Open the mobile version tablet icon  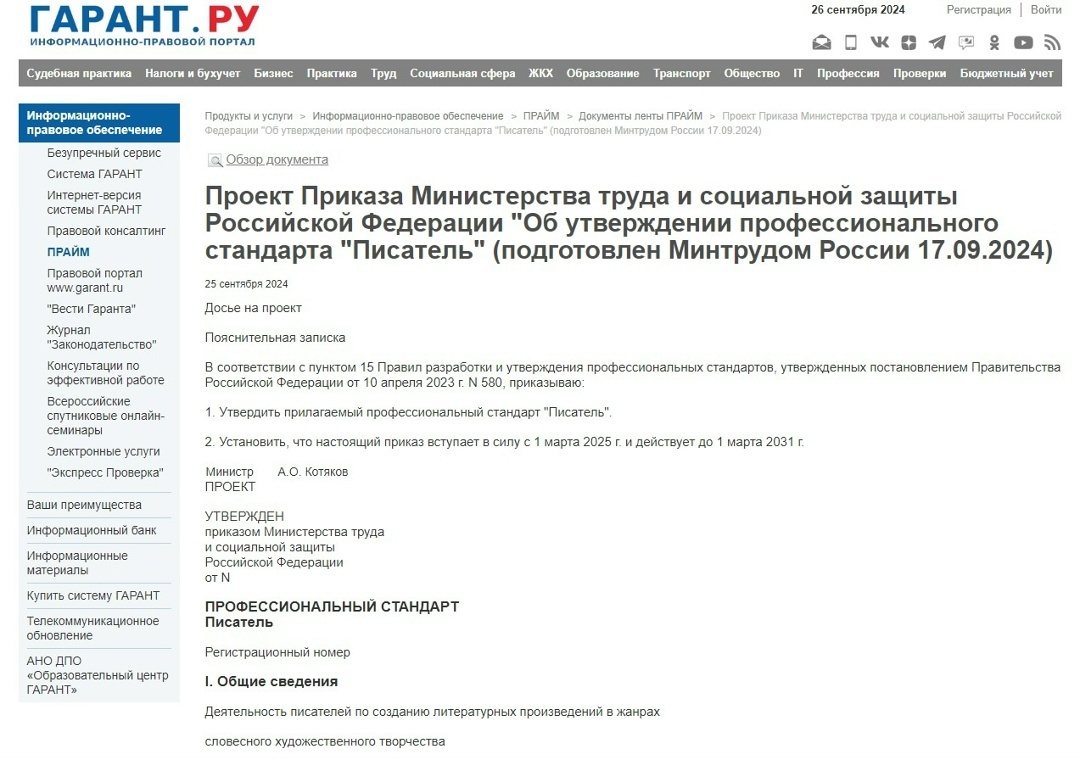pos(851,43)
